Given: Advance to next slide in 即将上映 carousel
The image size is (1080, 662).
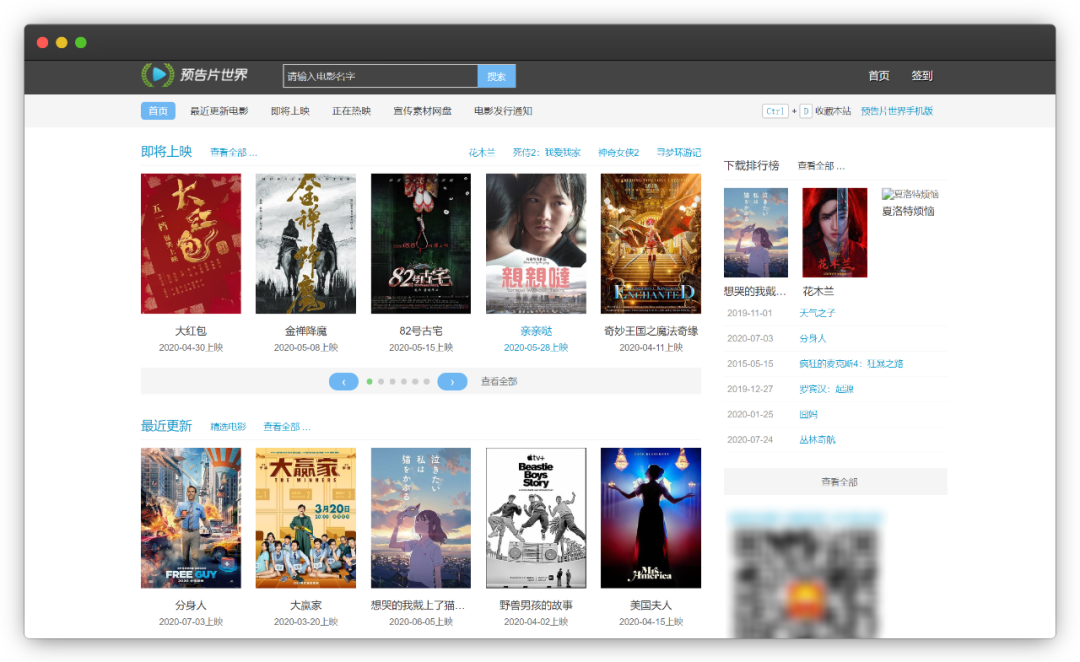Looking at the screenshot, I should click(x=453, y=382).
